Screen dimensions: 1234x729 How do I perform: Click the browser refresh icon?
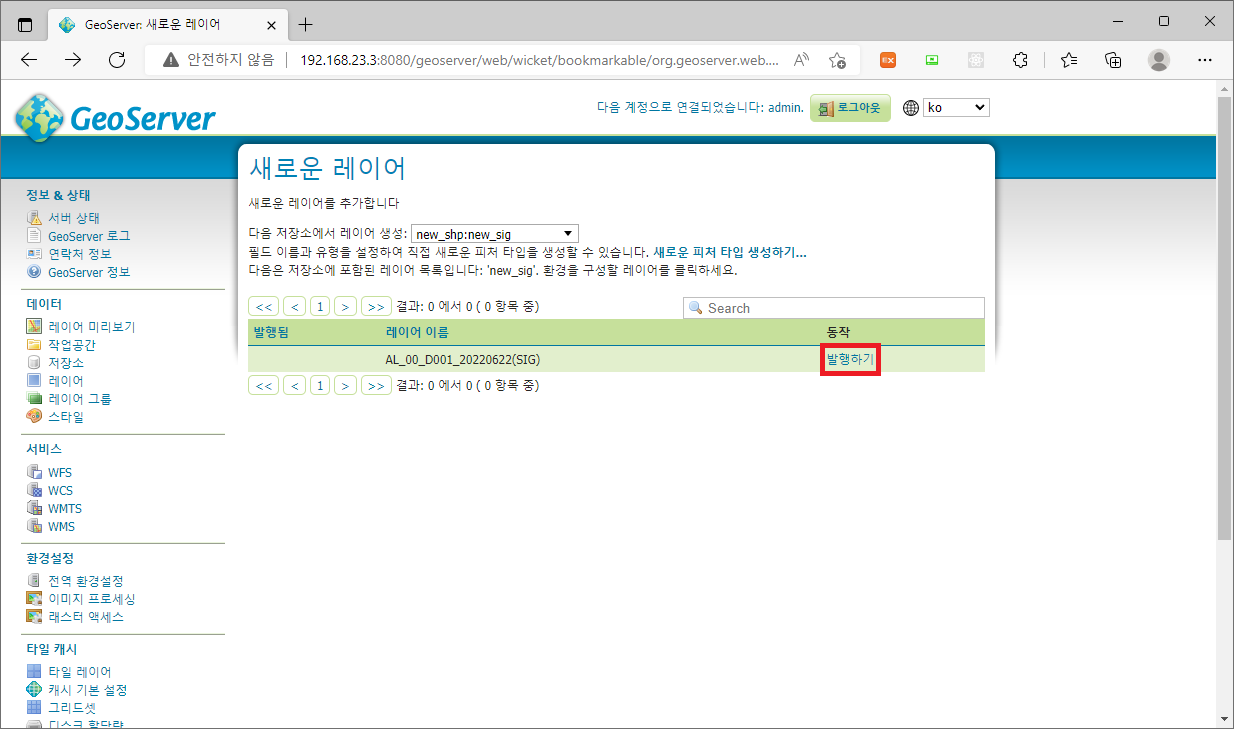click(x=117, y=60)
